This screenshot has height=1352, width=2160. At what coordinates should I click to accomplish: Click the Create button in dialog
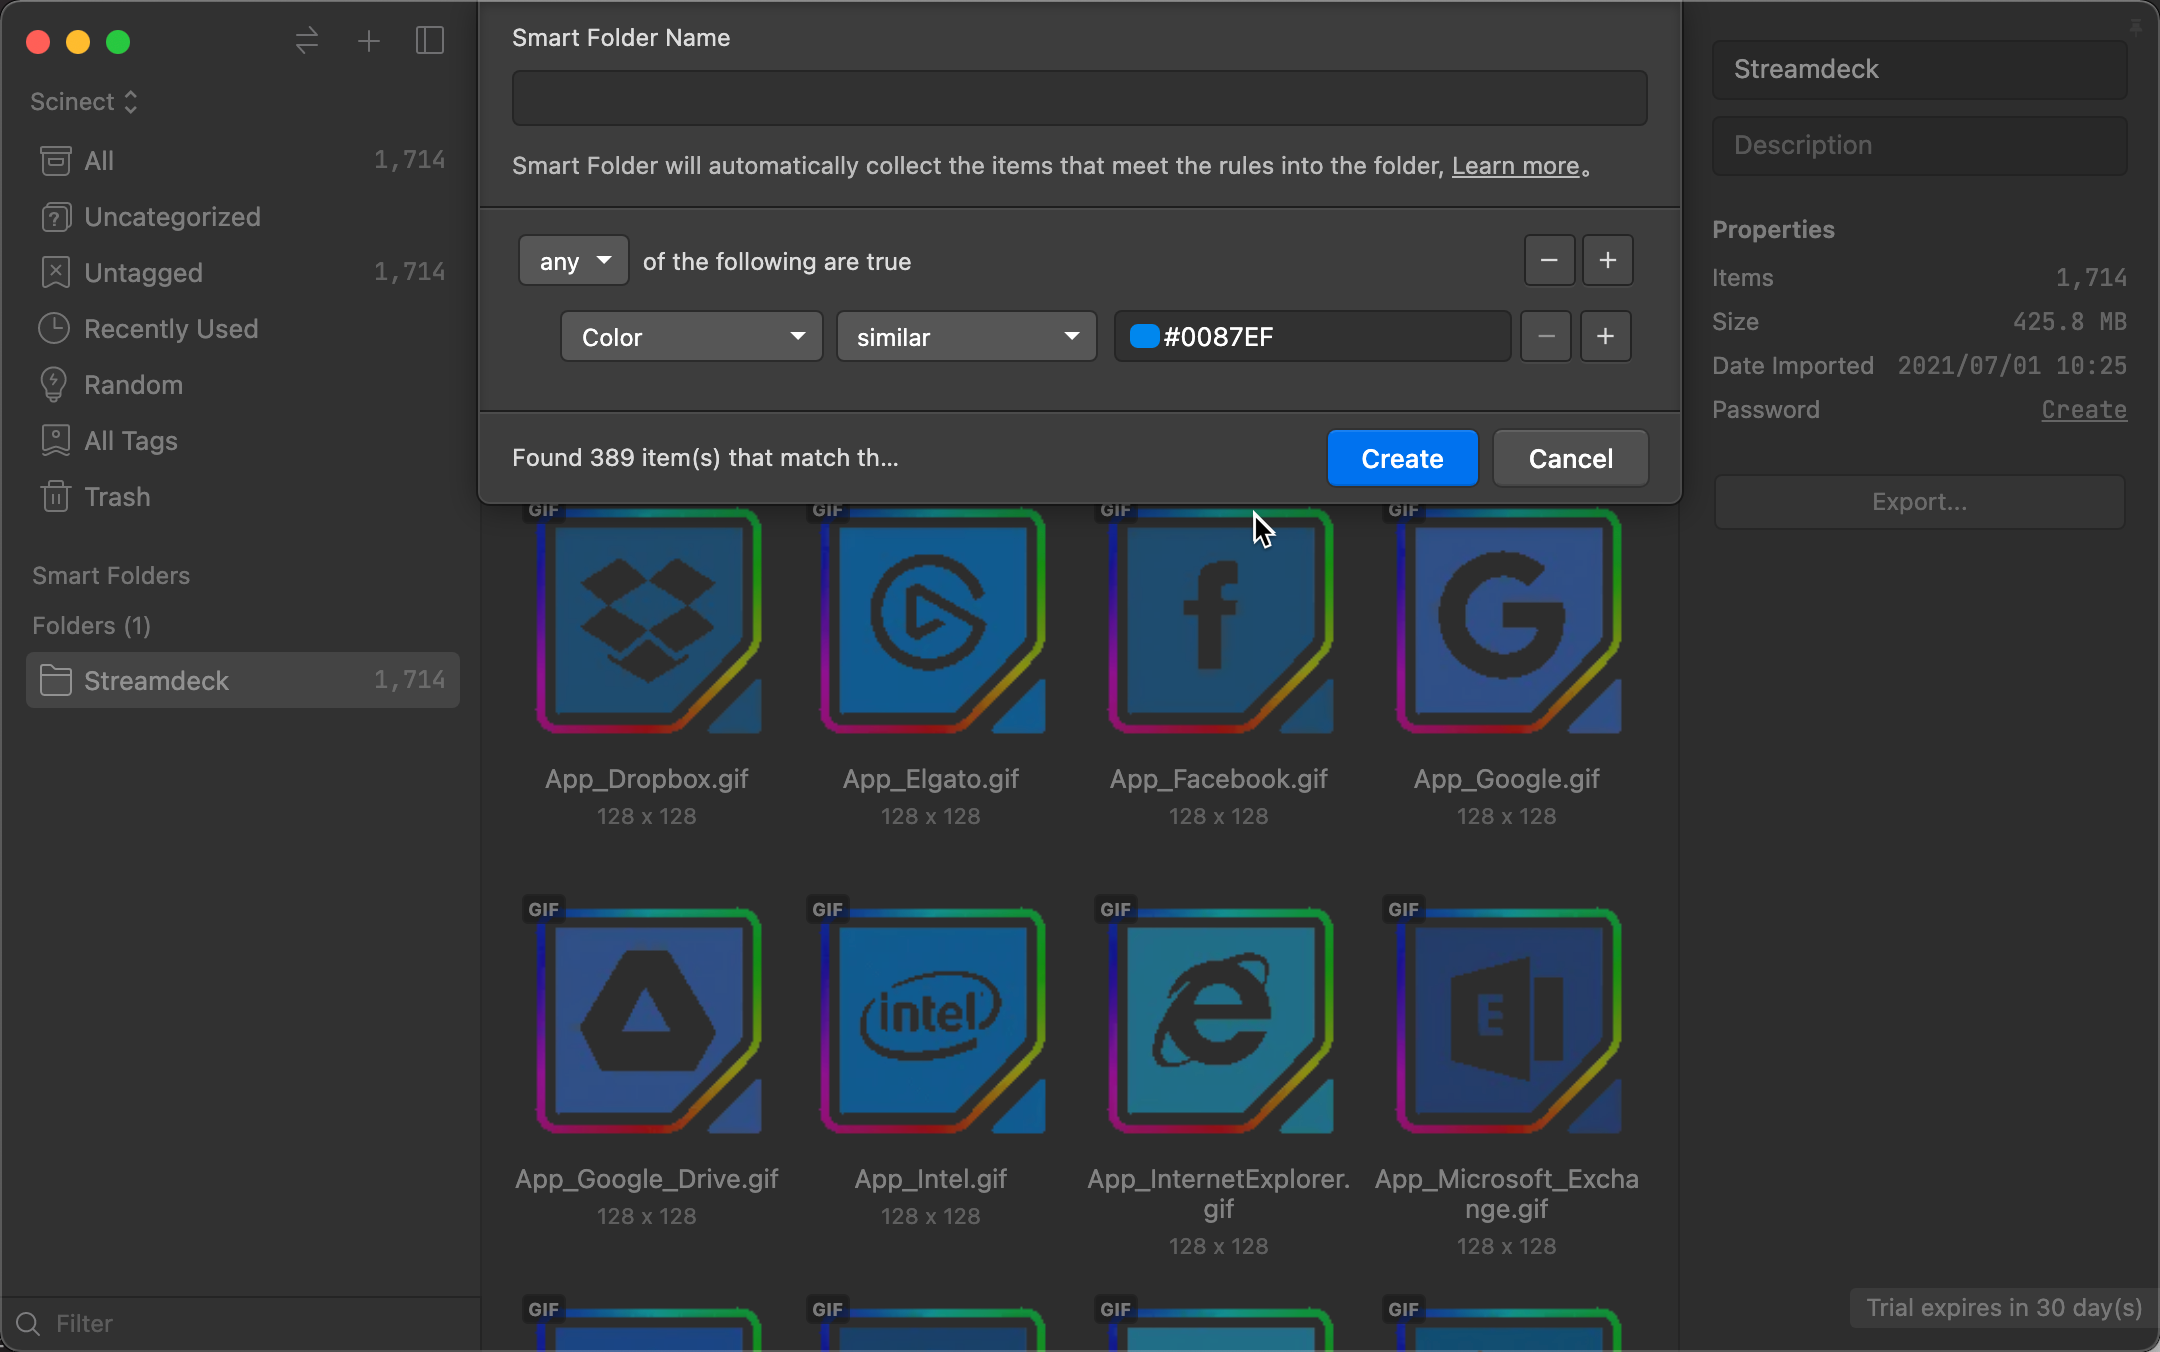(1402, 458)
